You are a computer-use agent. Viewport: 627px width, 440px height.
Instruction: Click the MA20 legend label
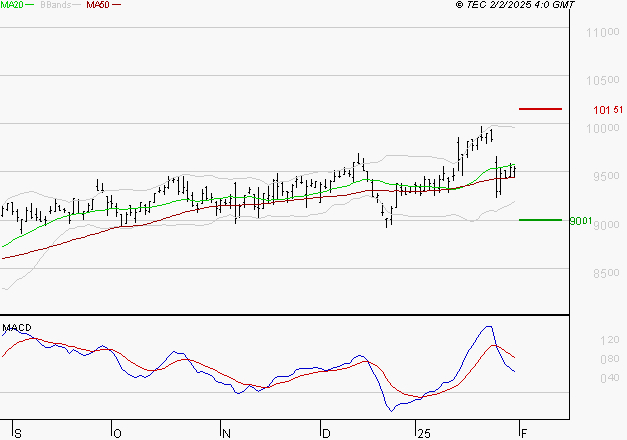[x=12, y=5]
